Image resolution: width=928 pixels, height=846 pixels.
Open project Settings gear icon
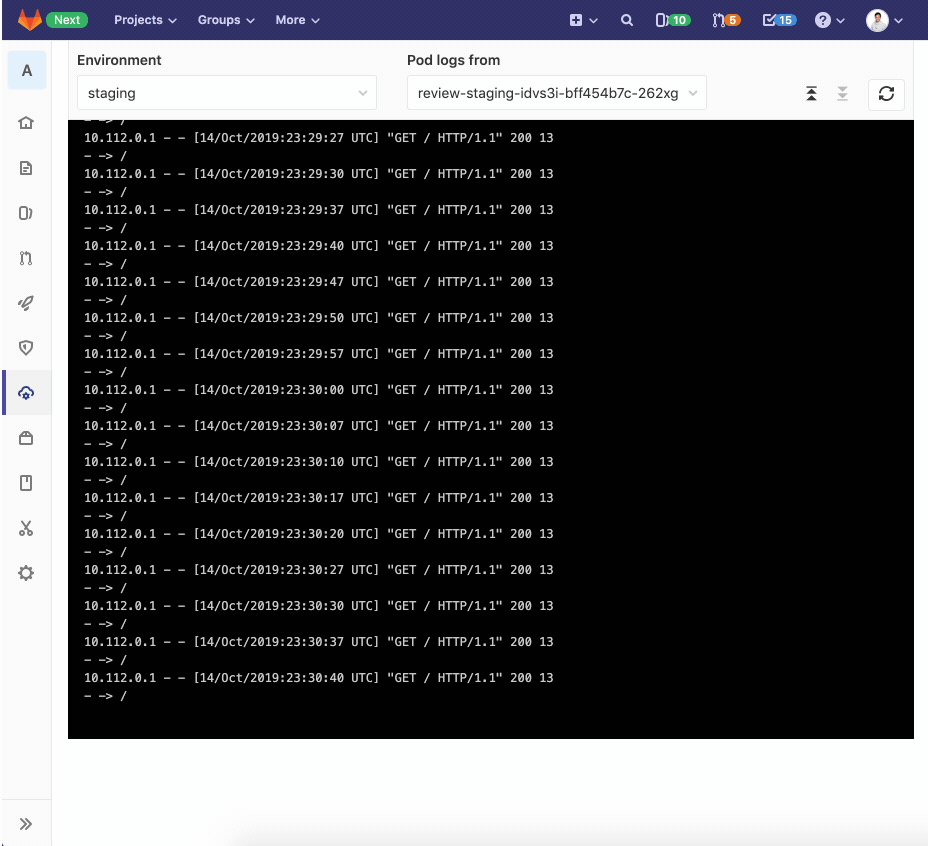click(x=25, y=573)
